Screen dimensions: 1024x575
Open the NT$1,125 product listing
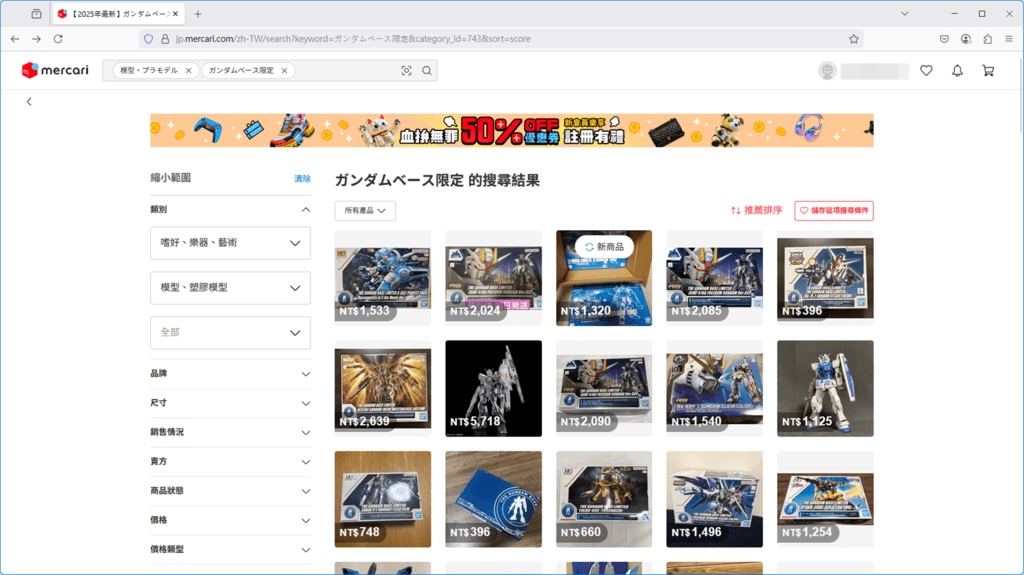[x=825, y=388]
